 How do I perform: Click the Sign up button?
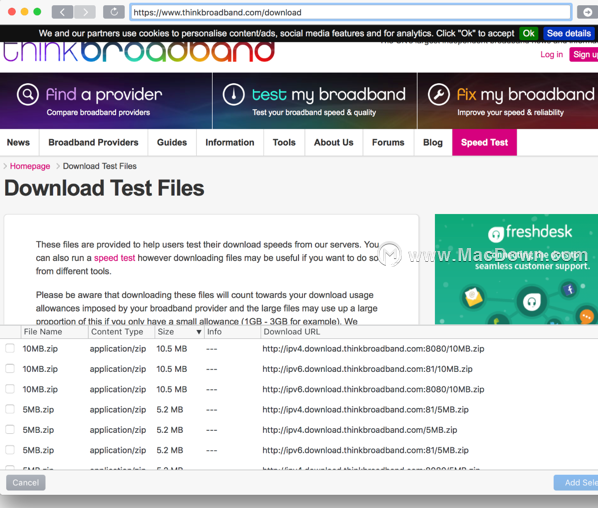[584, 55]
